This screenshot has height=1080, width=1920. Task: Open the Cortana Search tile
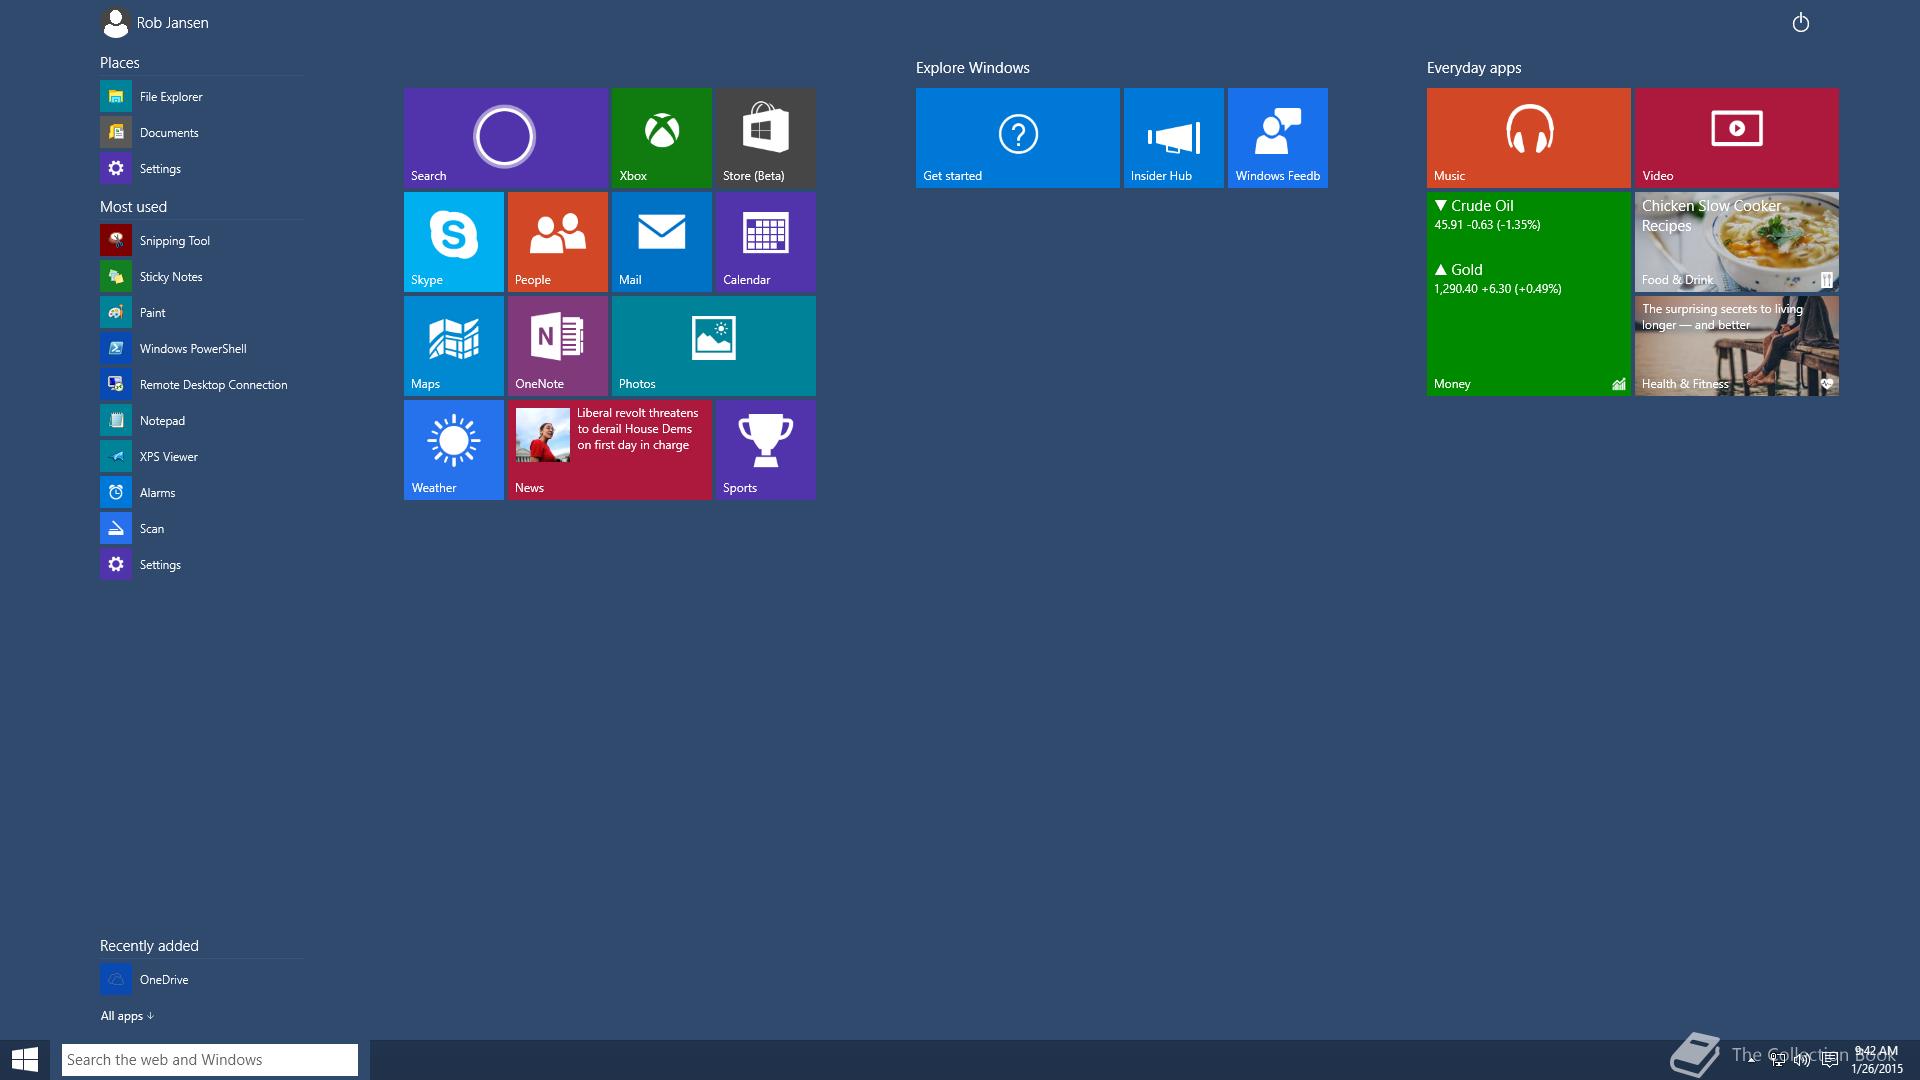click(x=506, y=138)
